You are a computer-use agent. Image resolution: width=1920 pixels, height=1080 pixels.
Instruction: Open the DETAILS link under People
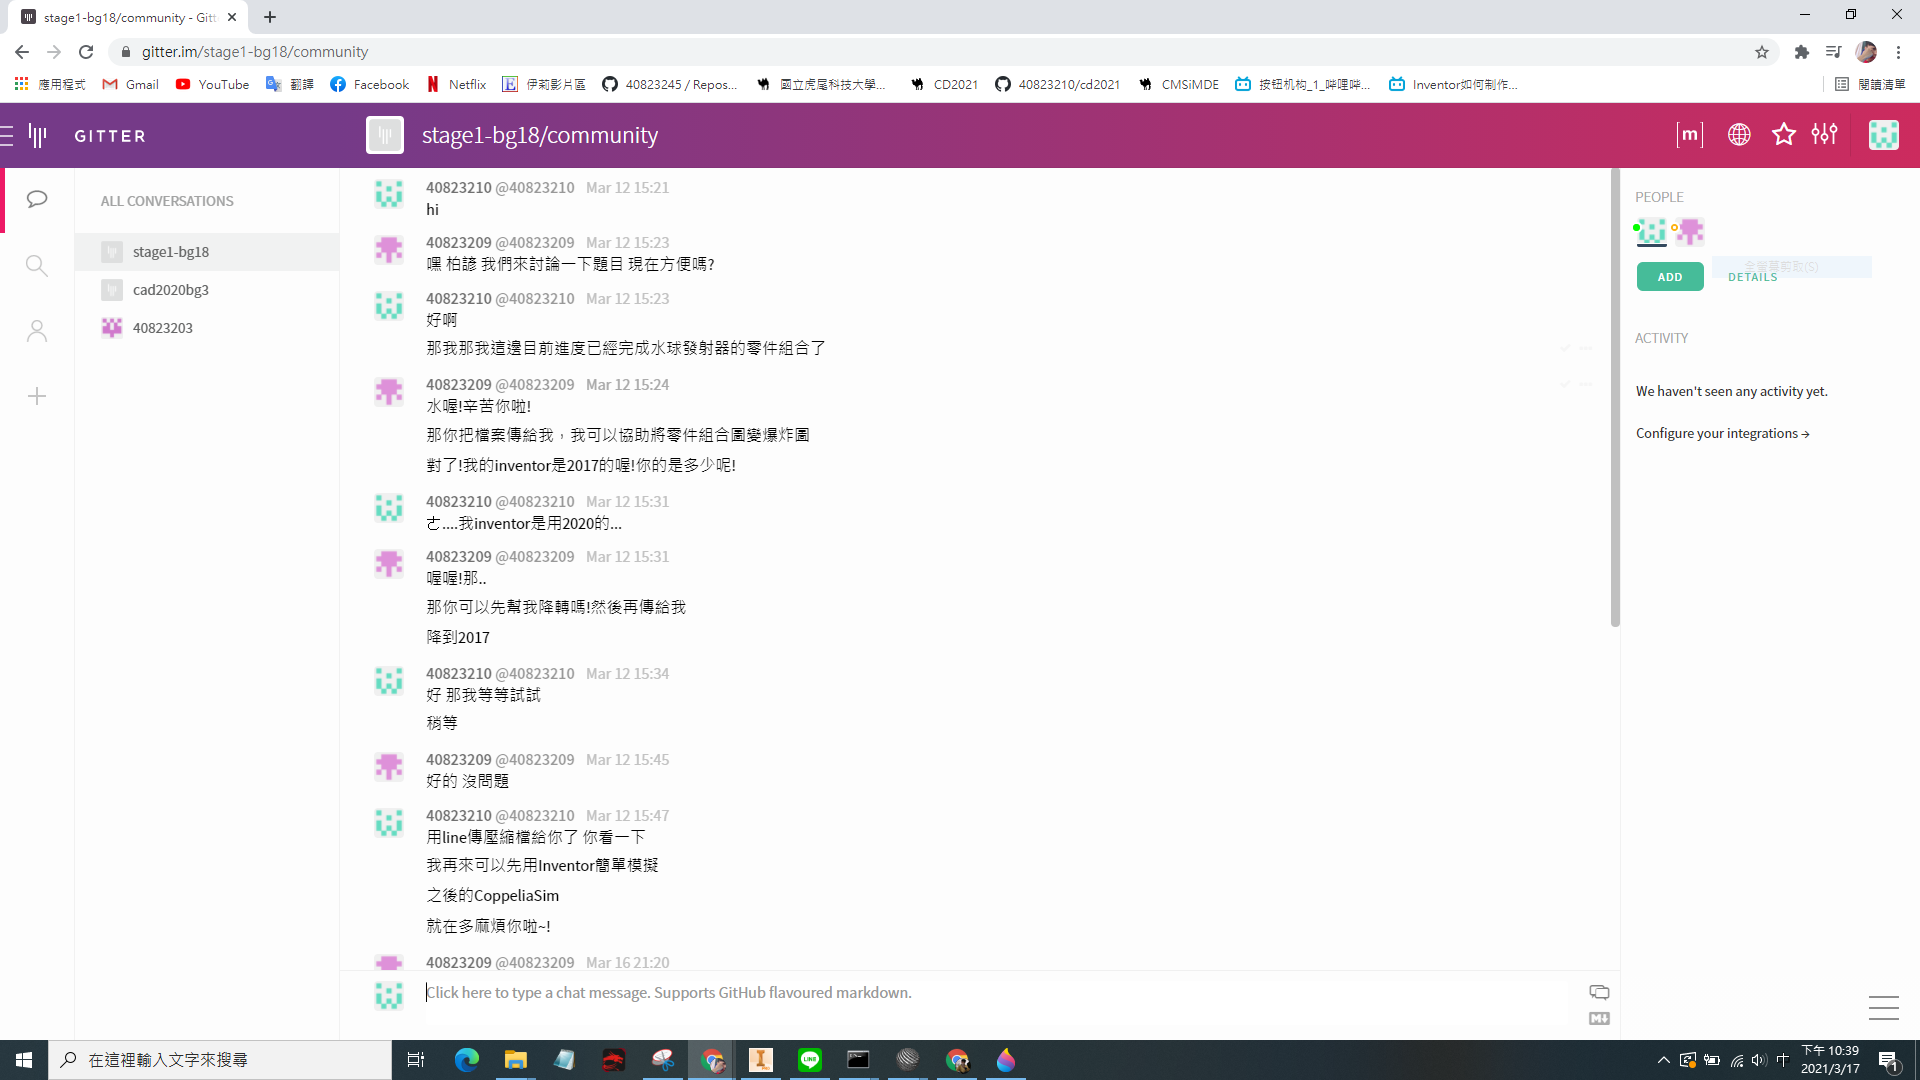coord(1753,277)
